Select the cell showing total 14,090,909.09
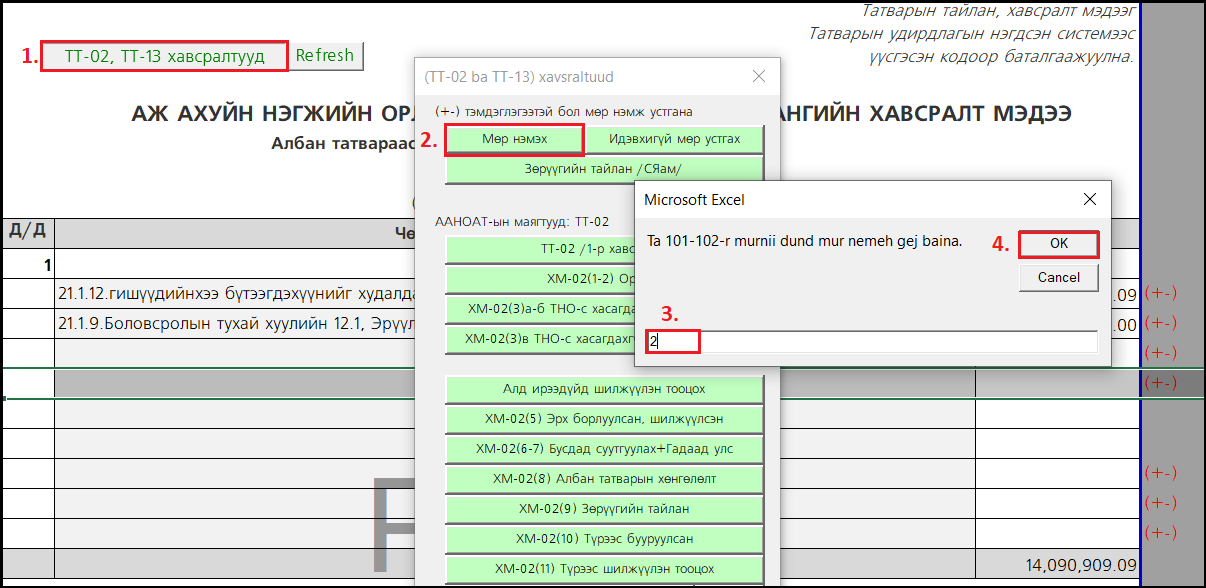1206x588 pixels. click(x=1058, y=564)
